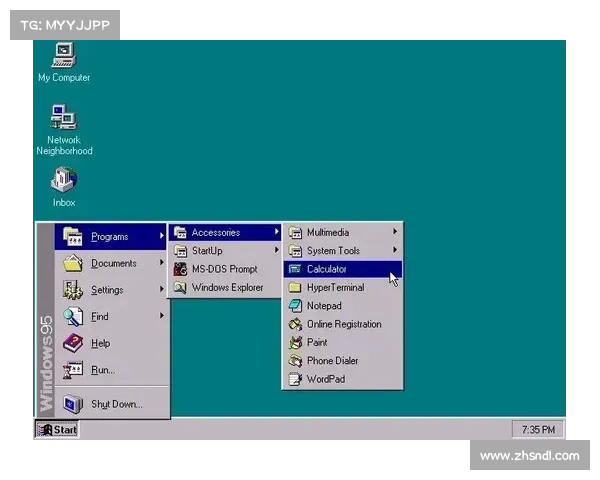Viewport: 600px width, 480px height.
Task: Click the Notepad icon
Action: (x=295, y=306)
